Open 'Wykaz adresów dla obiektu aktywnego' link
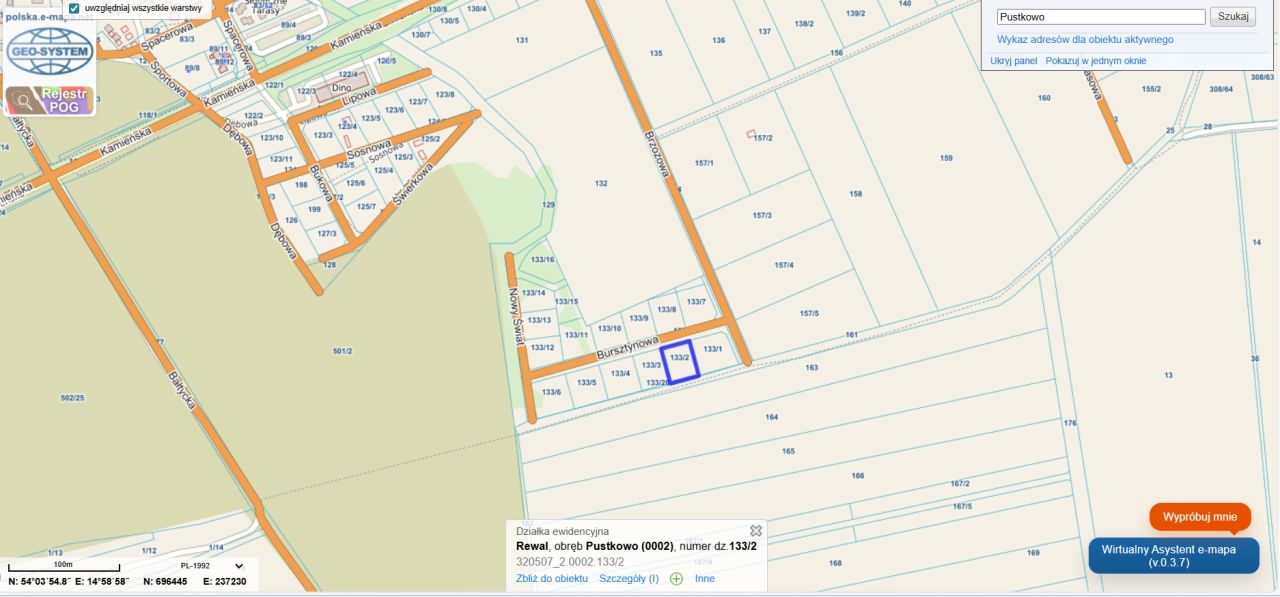The height and width of the screenshot is (597, 1280). [x=1085, y=40]
